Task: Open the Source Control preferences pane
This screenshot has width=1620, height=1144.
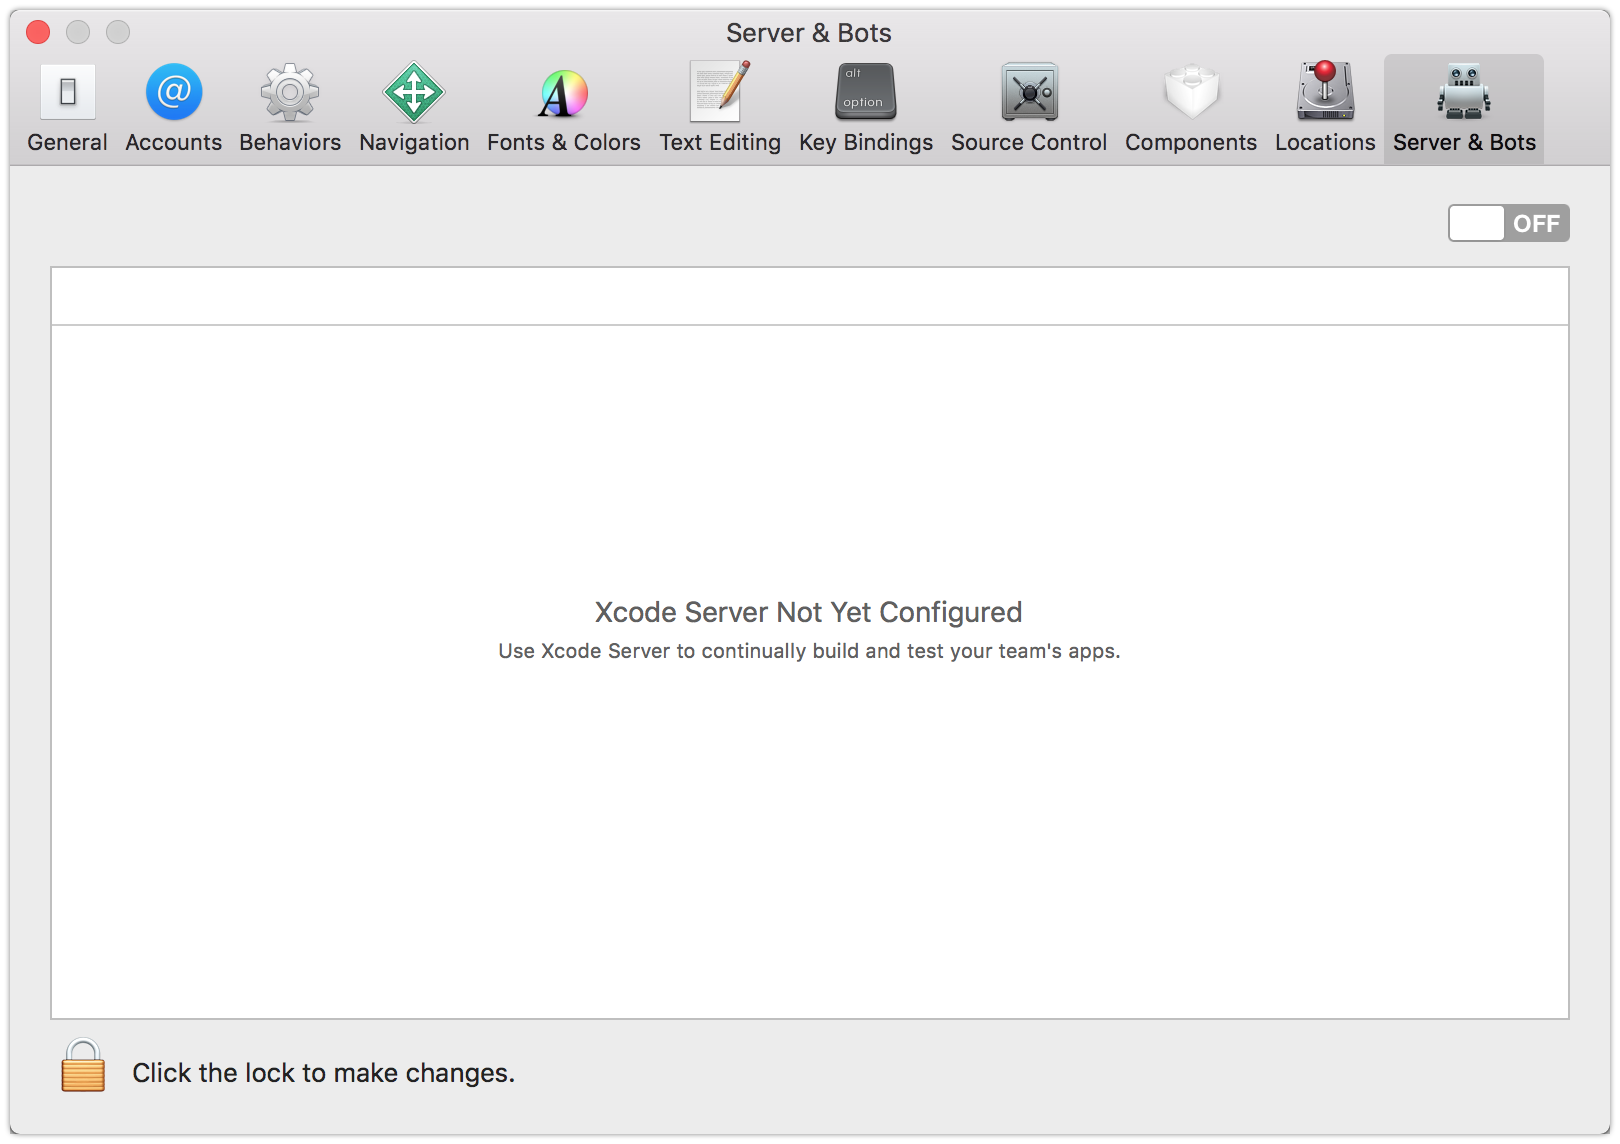Action: (x=1029, y=109)
